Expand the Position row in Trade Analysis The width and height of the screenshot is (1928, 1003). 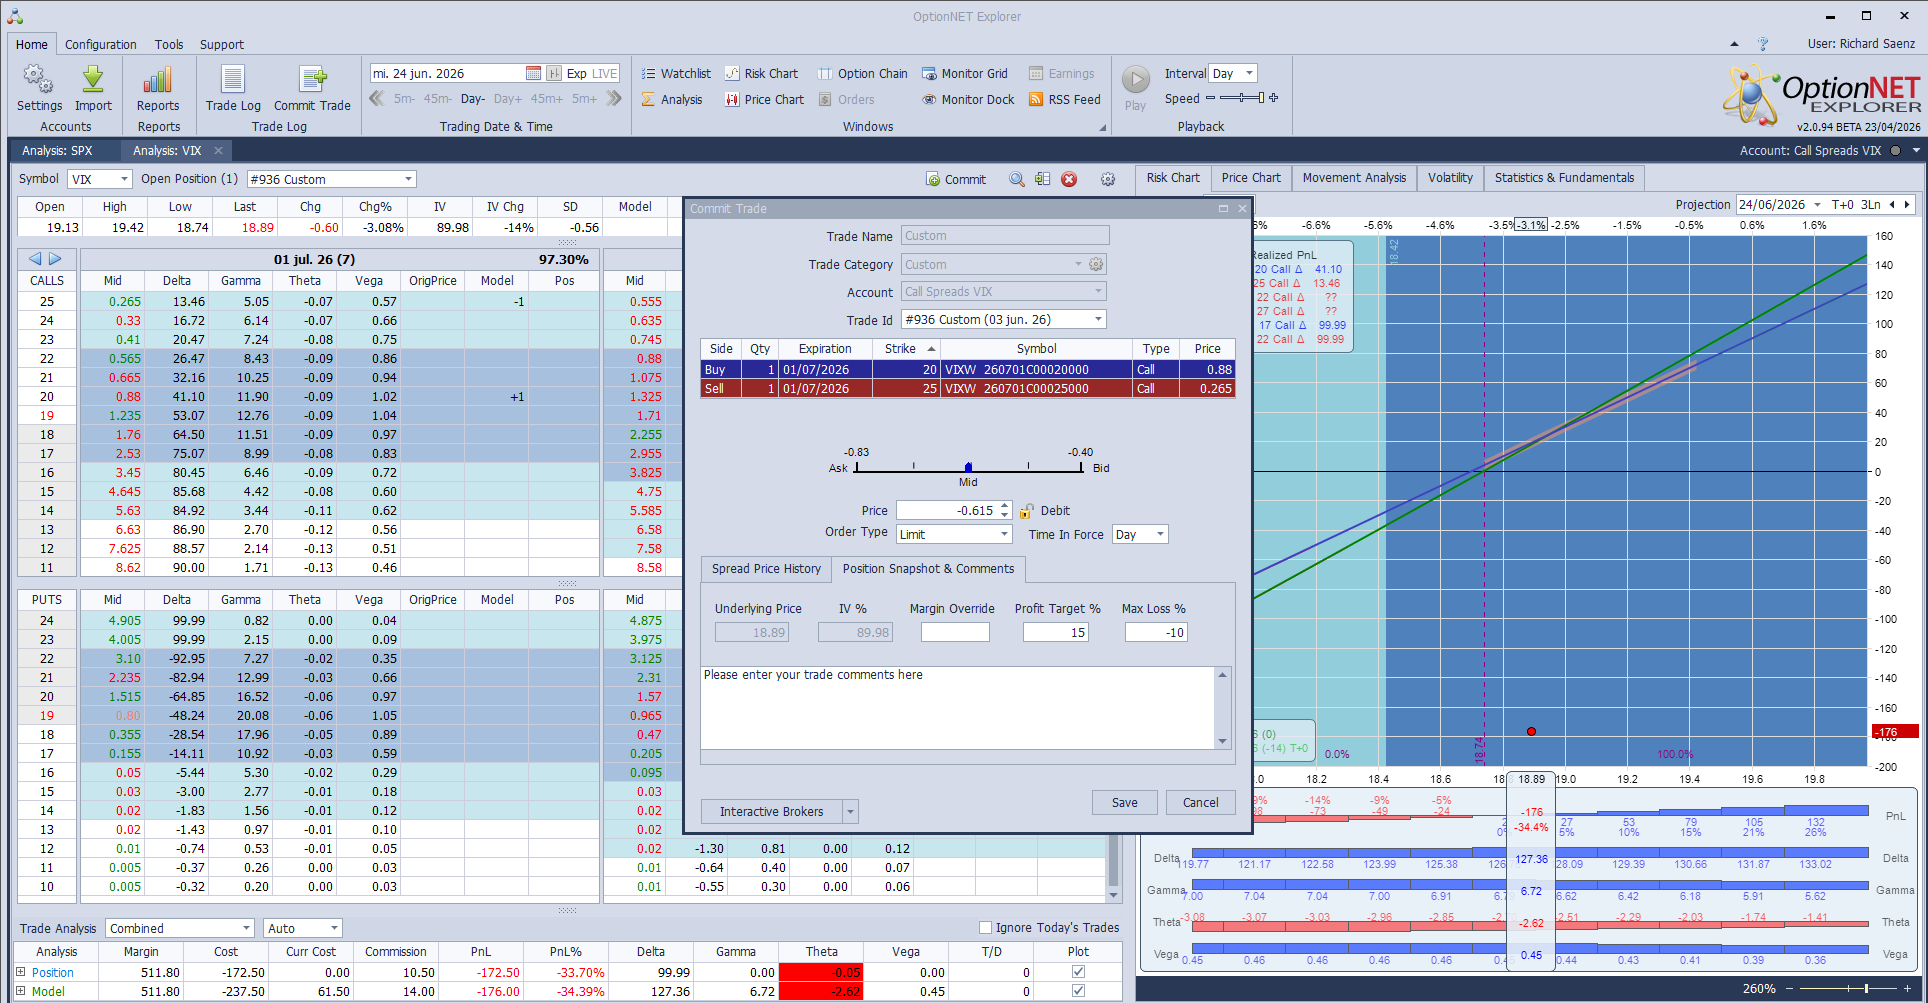click(x=20, y=971)
